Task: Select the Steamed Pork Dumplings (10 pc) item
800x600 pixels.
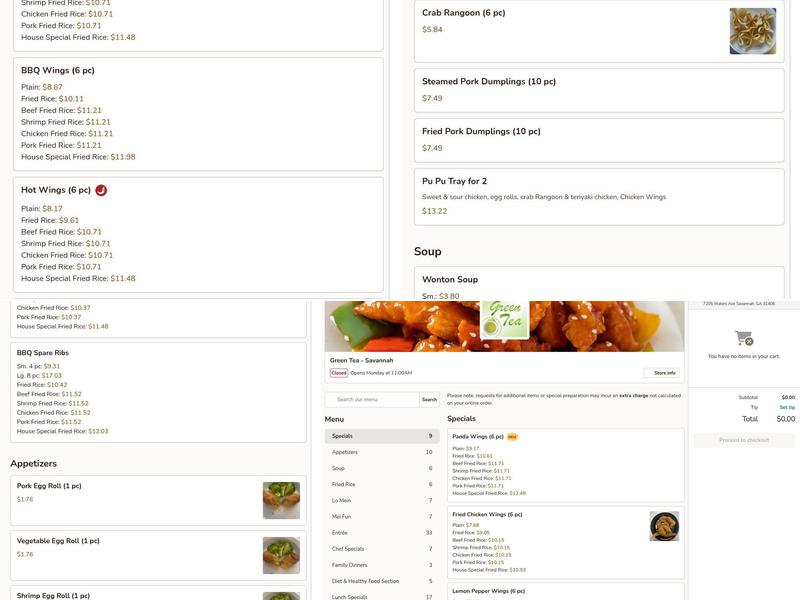Action: pyautogui.click(x=599, y=90)
